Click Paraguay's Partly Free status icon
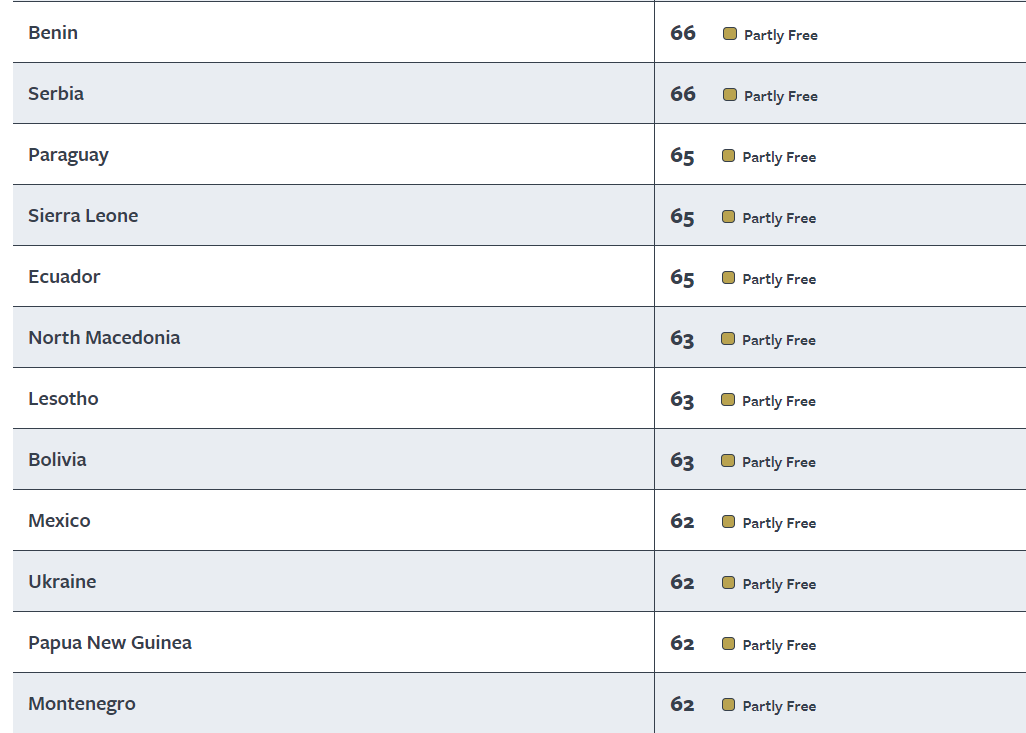 pos(728,156)
